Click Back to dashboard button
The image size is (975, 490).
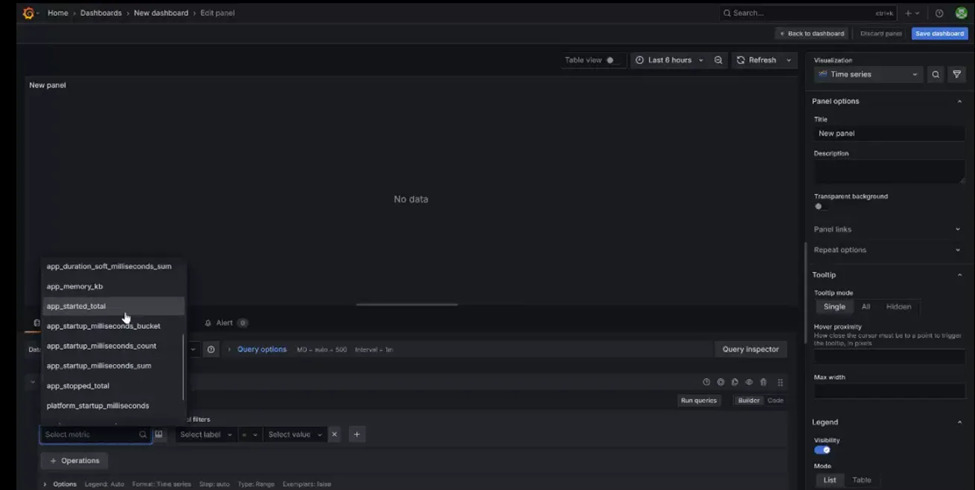click(x=812, y=34)
